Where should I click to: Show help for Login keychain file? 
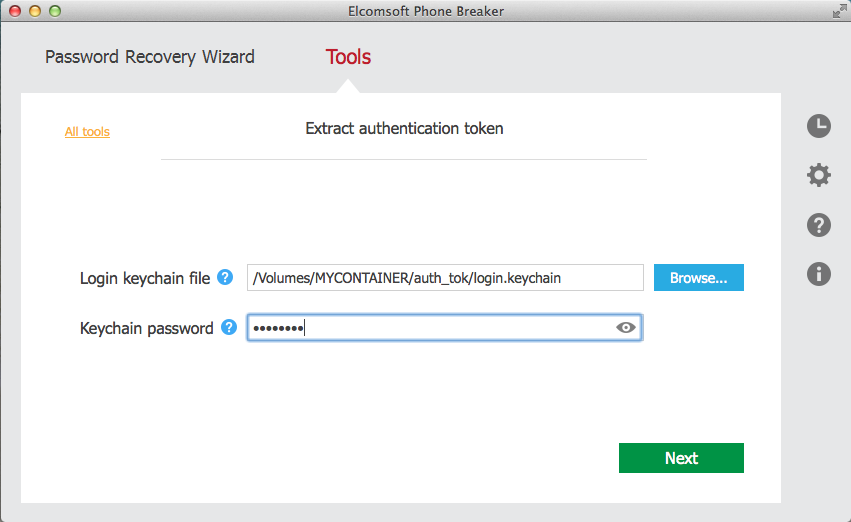[x=225, y=278]
